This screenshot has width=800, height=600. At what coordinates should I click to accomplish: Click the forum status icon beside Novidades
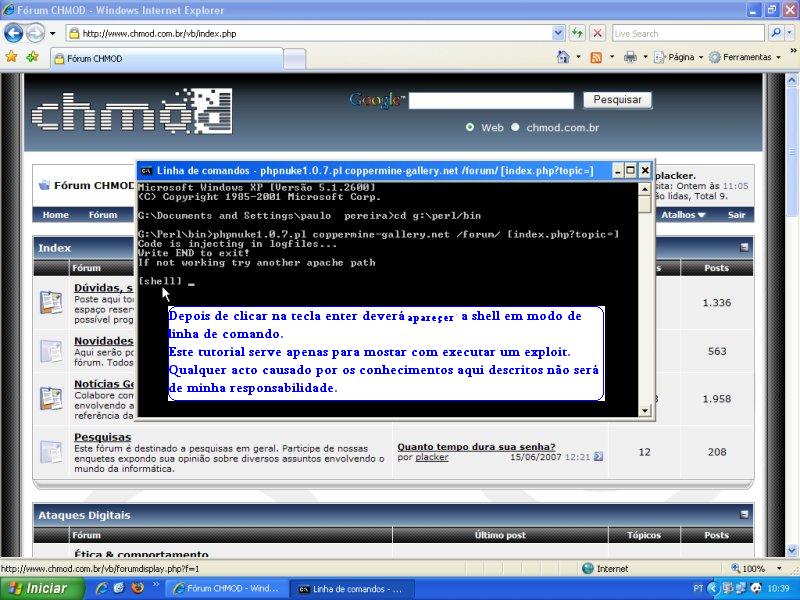point(51,351)
